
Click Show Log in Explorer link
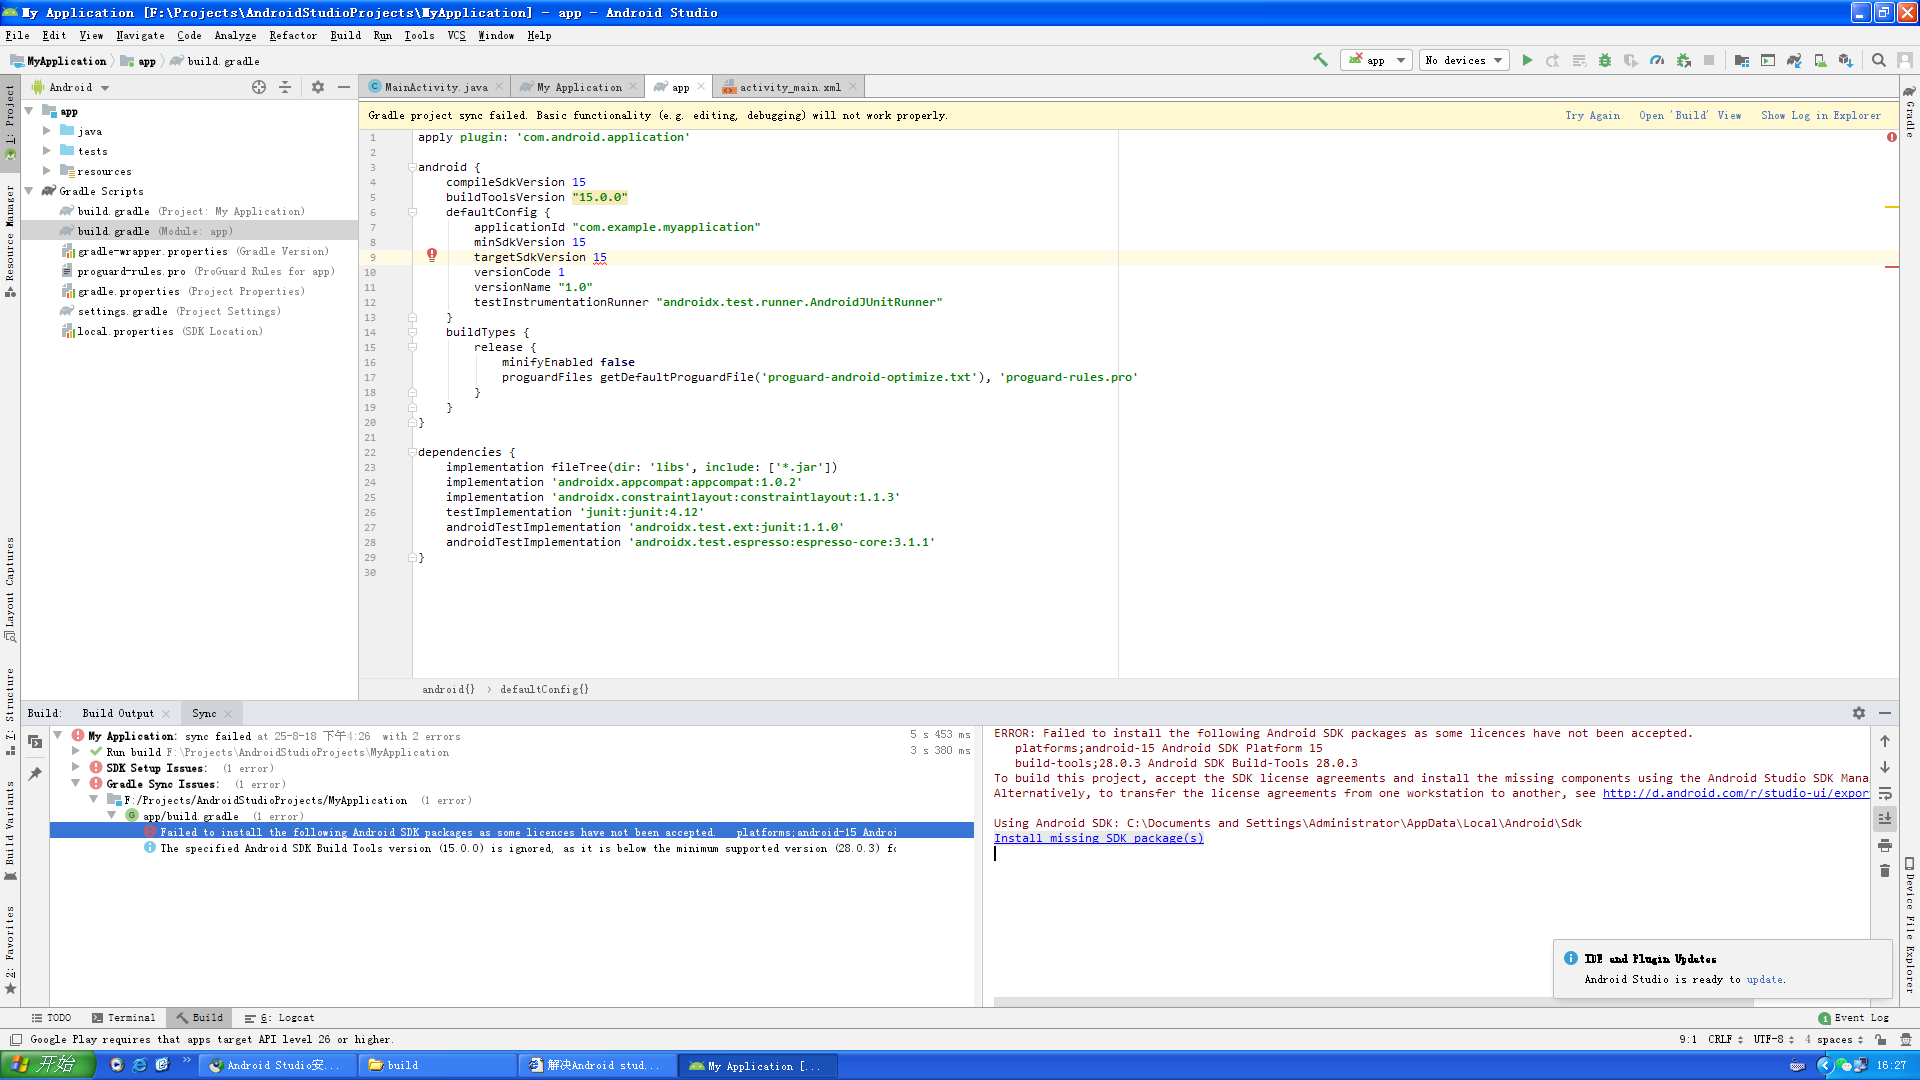coord(1821,115)
